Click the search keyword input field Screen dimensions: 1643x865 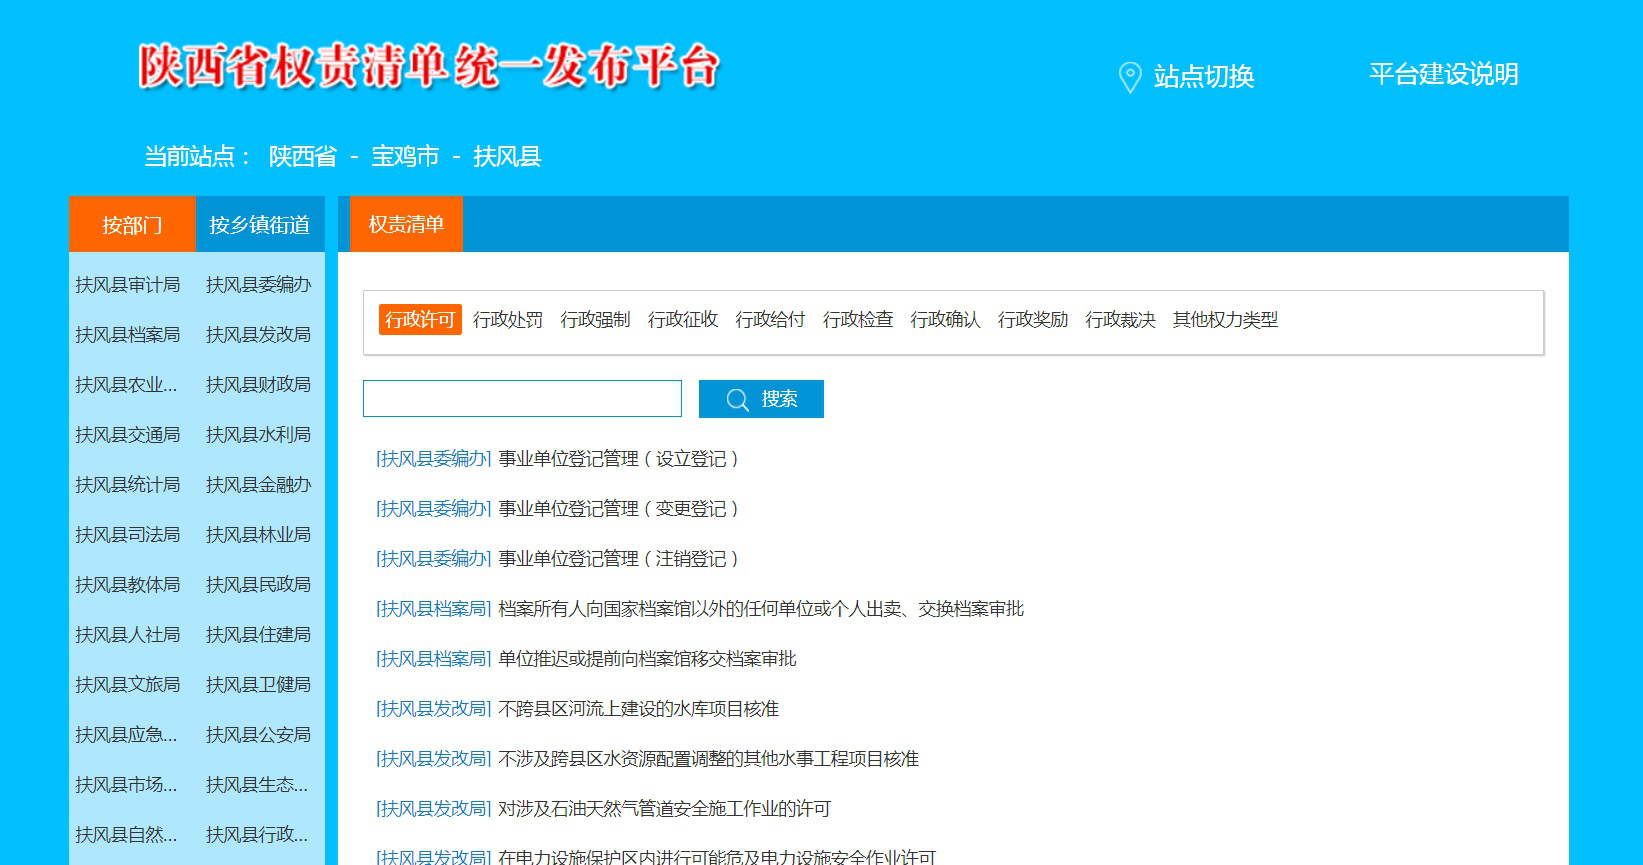[x=522, y=399]
